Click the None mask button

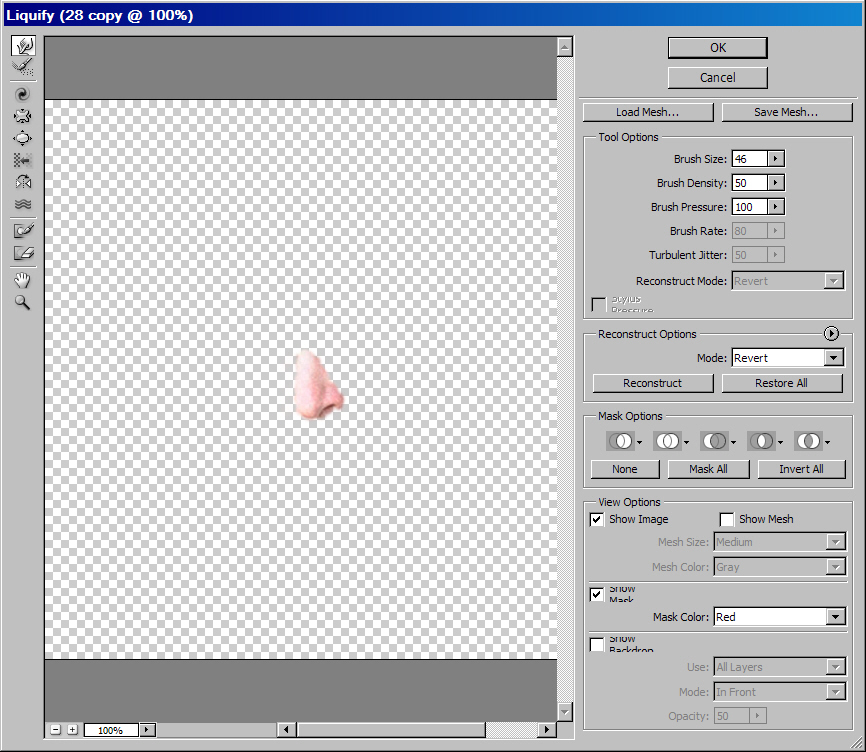[x=625, y=469]
